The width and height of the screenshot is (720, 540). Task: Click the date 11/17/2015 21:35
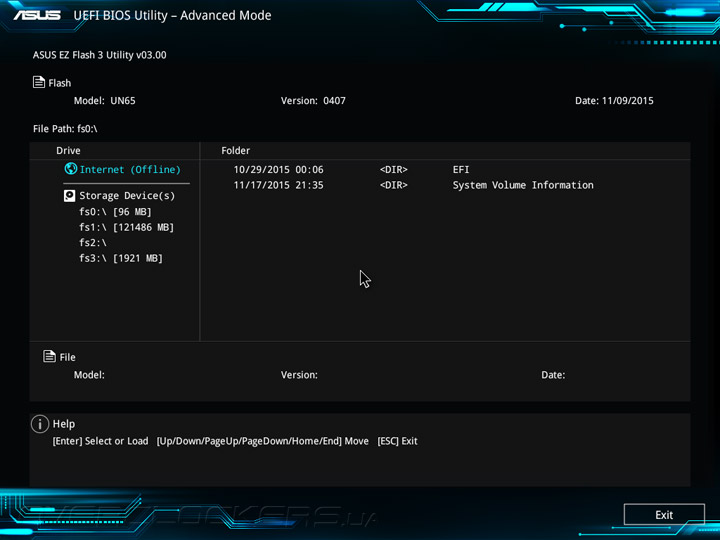(x=279, y=185)
